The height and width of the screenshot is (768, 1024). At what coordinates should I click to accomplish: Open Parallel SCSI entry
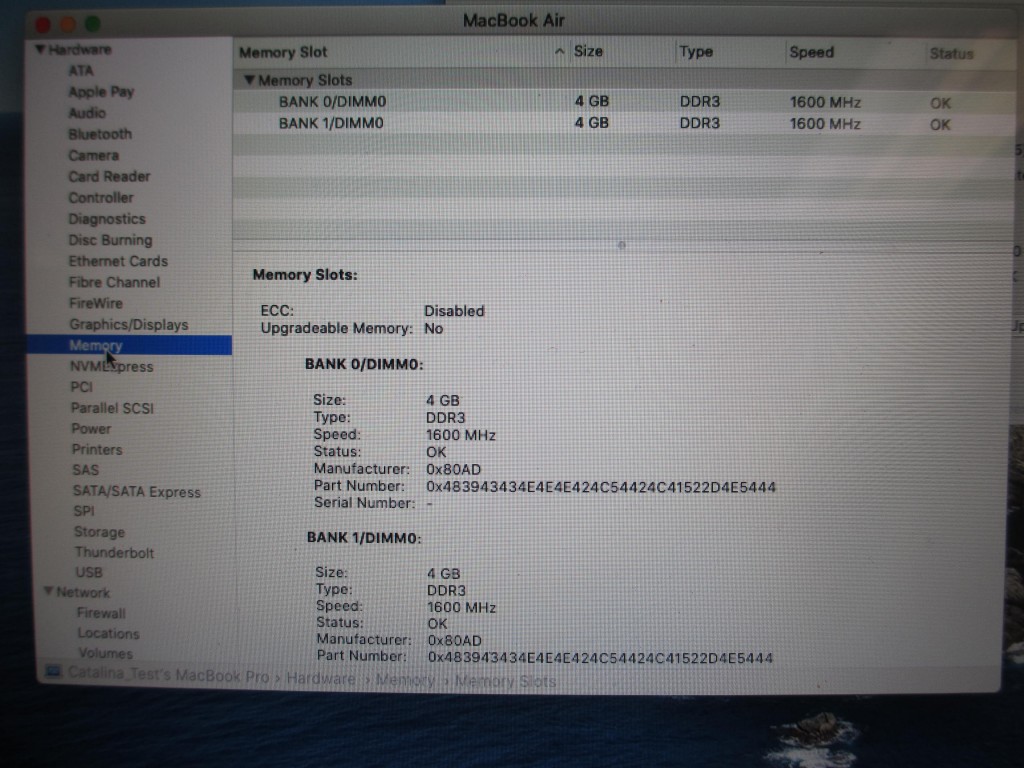tap(112, 408)
